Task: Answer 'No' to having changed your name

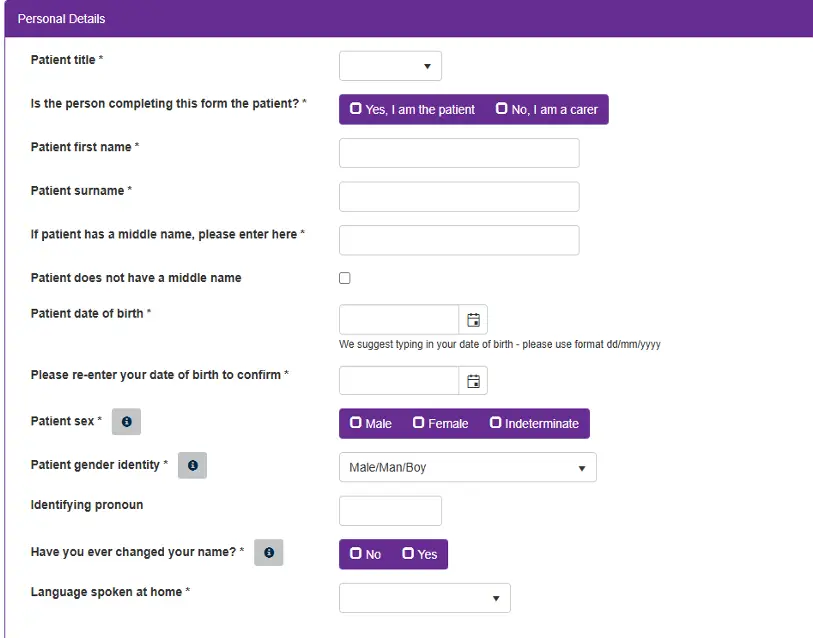Action: pyautogui.click(x=365, y=553)
